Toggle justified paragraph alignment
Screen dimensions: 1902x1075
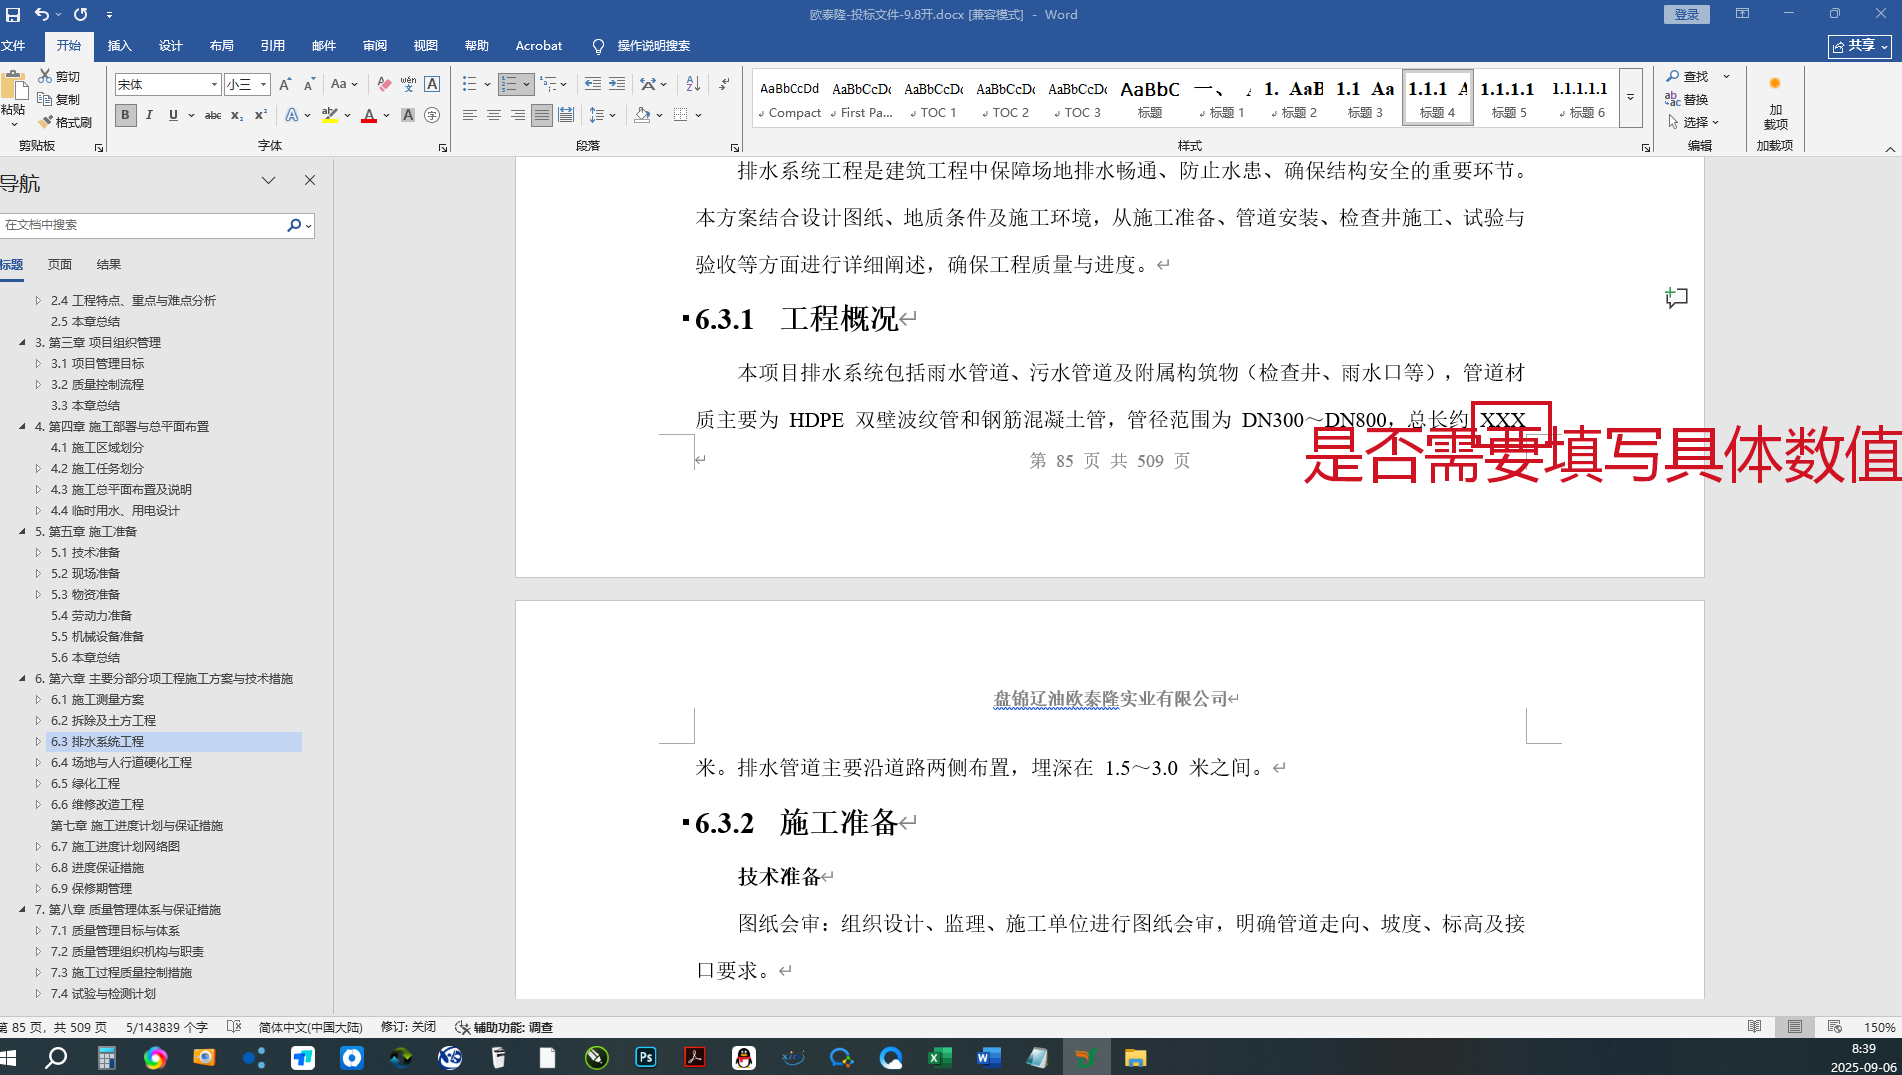pyautogui.click(x=541, y=115)
